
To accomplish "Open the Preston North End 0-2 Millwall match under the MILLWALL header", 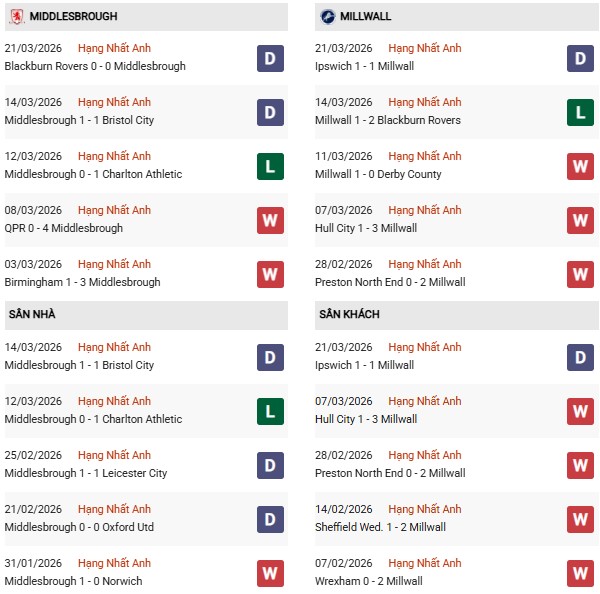I will pyautogui.click(x=391, y=282).
